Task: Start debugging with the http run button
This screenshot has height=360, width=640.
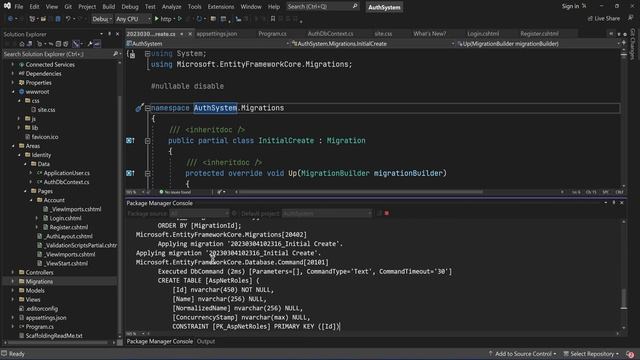Action: pos(163,19)
